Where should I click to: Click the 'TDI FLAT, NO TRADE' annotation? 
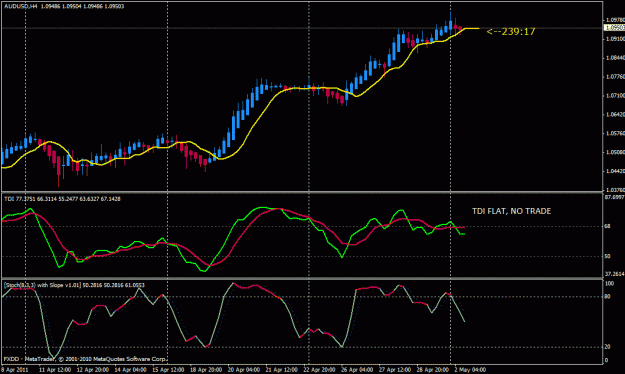[x=511, y=211]
